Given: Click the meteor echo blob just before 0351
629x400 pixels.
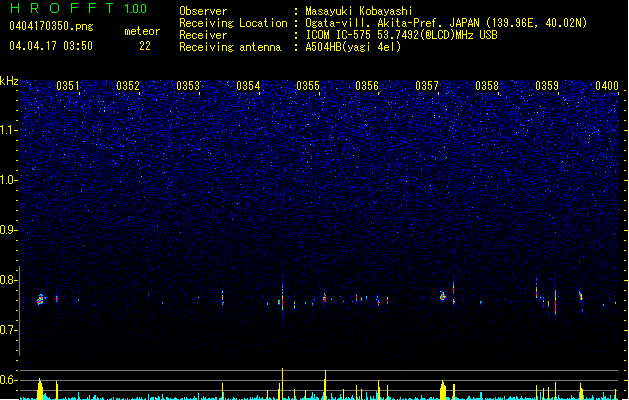Looking at the screenshot, I should point(41,299).
